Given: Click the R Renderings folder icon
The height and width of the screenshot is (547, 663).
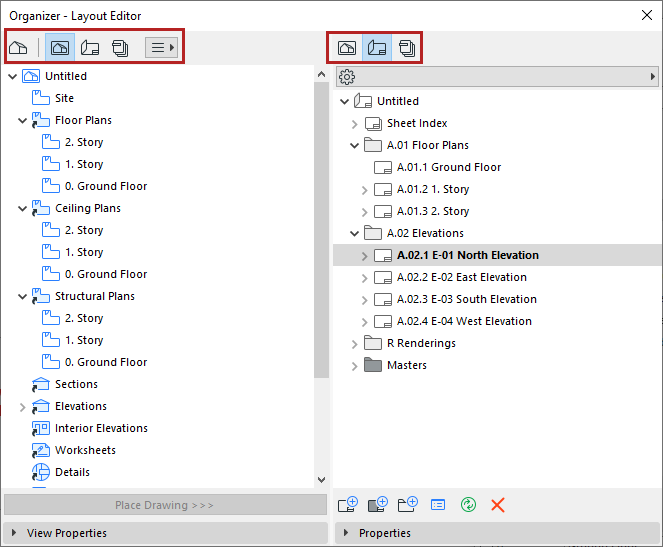Looking at the screenshot, I should click(373, 343).
